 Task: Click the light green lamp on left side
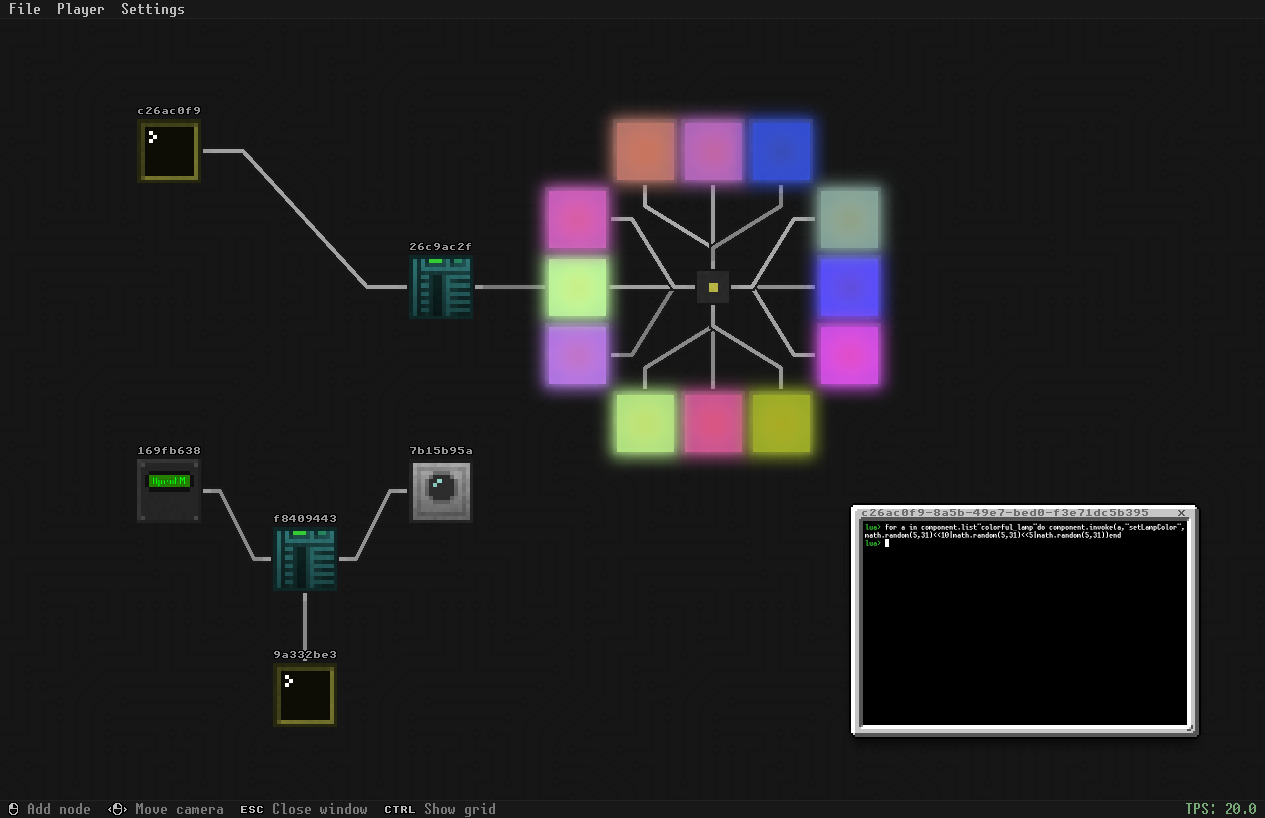577,287
